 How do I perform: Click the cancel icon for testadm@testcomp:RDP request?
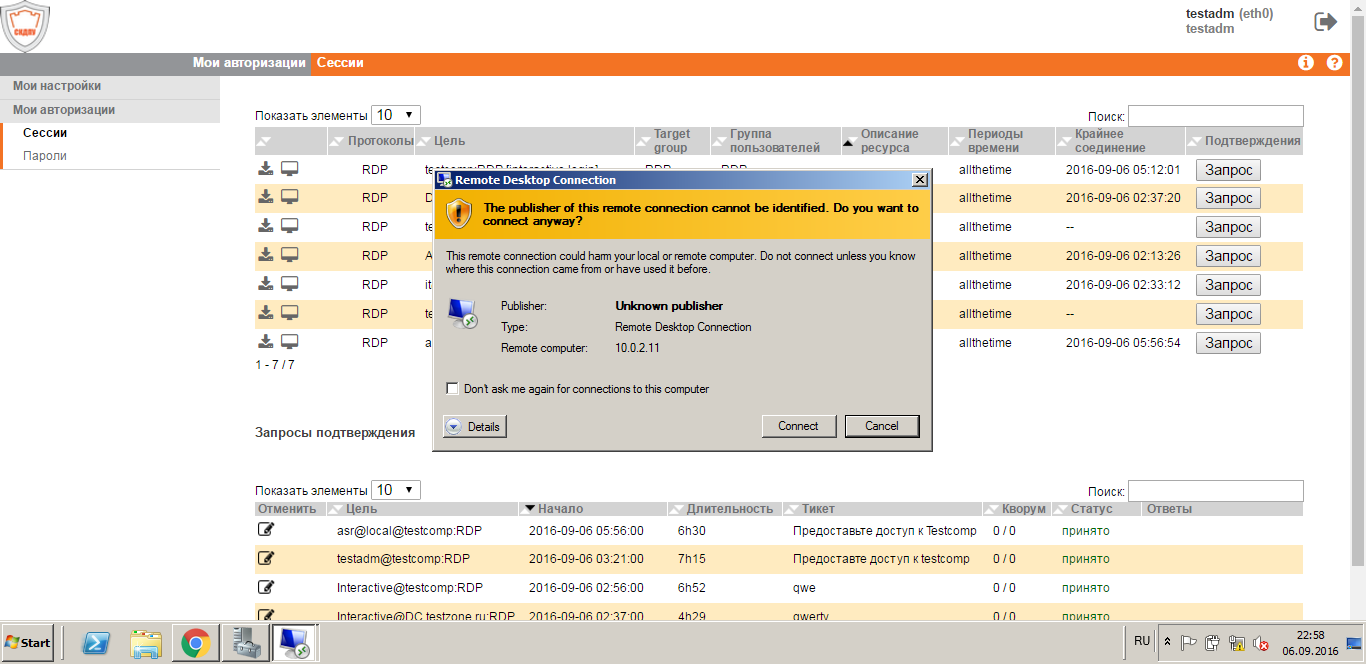(x=266, y=558)
